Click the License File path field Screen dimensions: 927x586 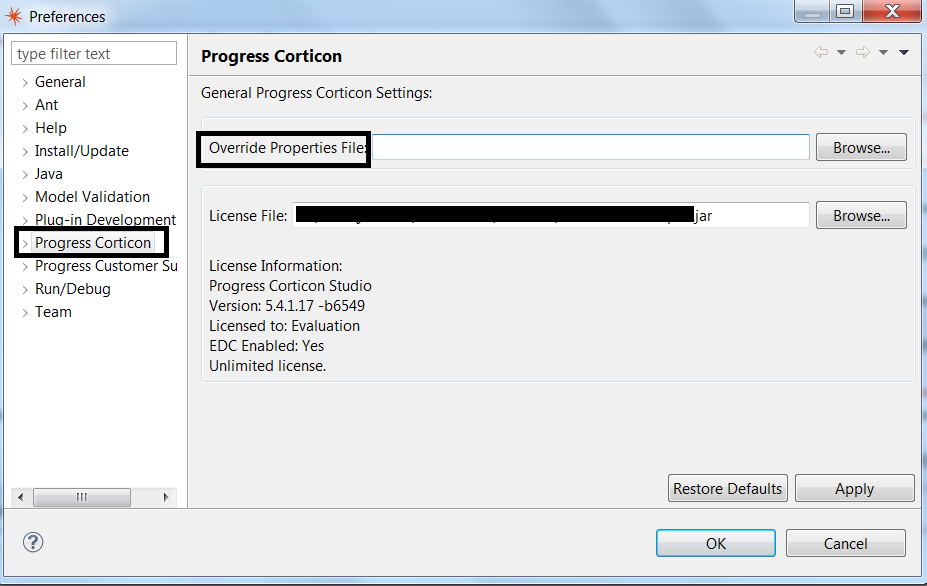550,215
